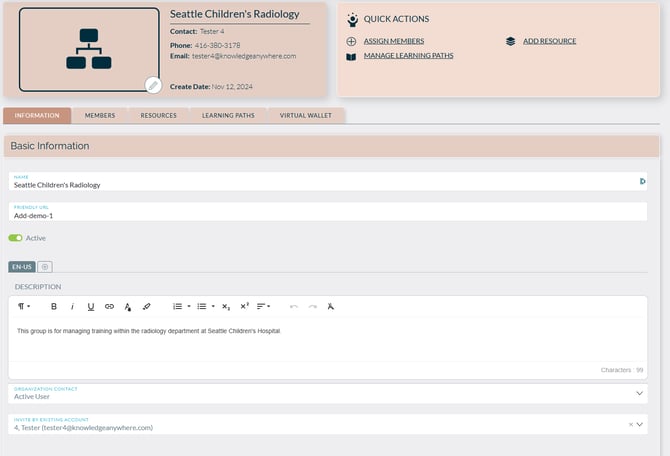Apply subscript formatting
Image resolution: width=670 pixels, height=456 pixels.
[226, 306]
